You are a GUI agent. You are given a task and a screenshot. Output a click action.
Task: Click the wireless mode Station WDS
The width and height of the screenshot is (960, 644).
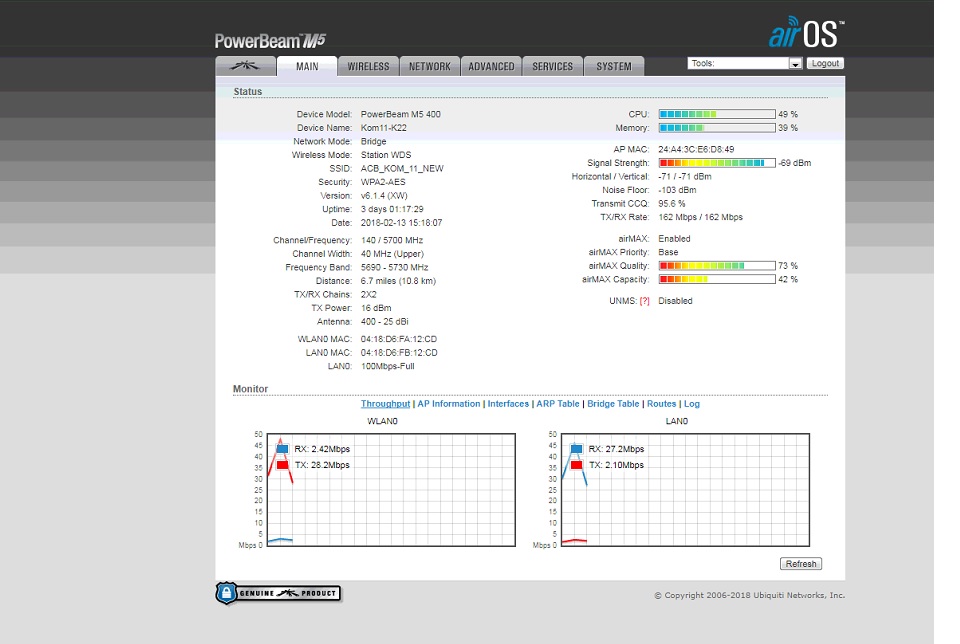tap(386, 155)
